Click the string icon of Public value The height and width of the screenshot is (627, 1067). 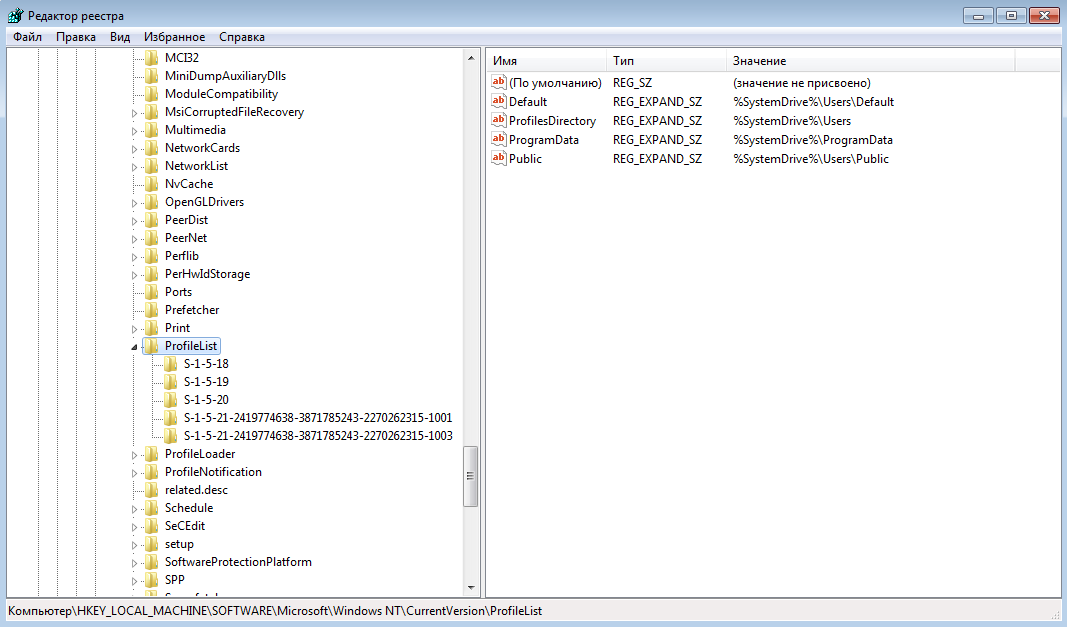point(499,159)
